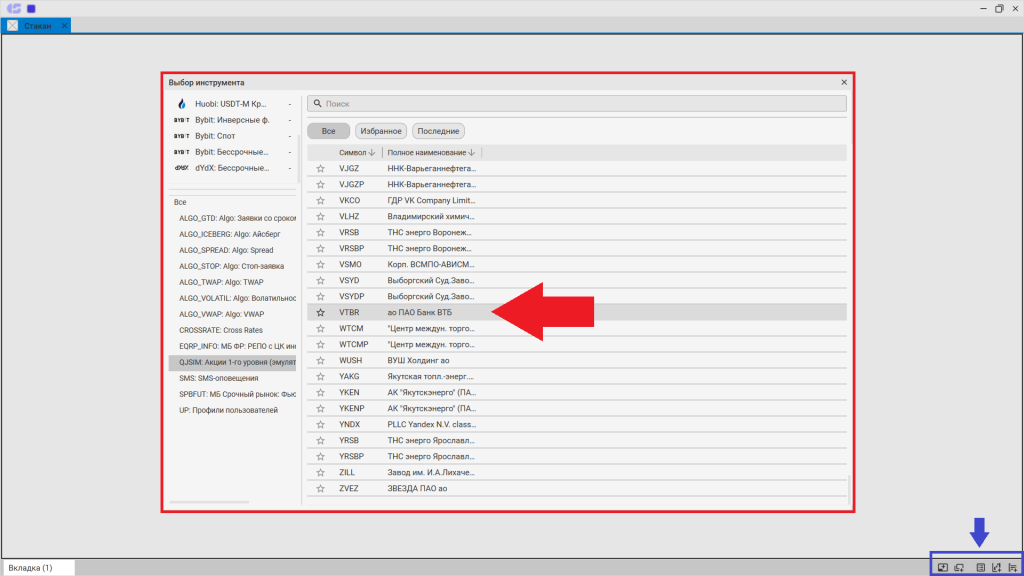Toggle favorite star for VKCO row
Viewport: 1024px width, 576px height.
point(321,200)
